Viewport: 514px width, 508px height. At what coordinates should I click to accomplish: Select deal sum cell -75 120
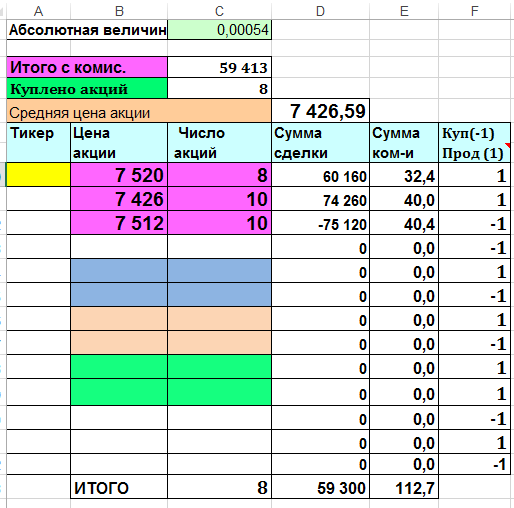tap(320, 223)
